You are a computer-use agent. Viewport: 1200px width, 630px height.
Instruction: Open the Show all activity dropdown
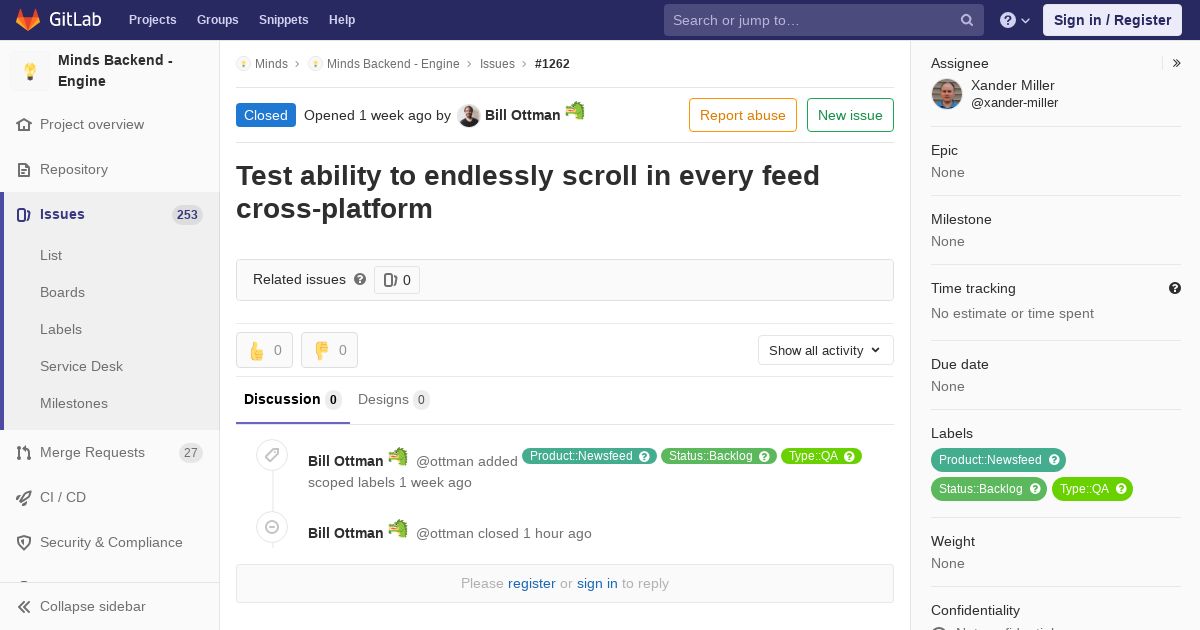click(x=825, y=350)
